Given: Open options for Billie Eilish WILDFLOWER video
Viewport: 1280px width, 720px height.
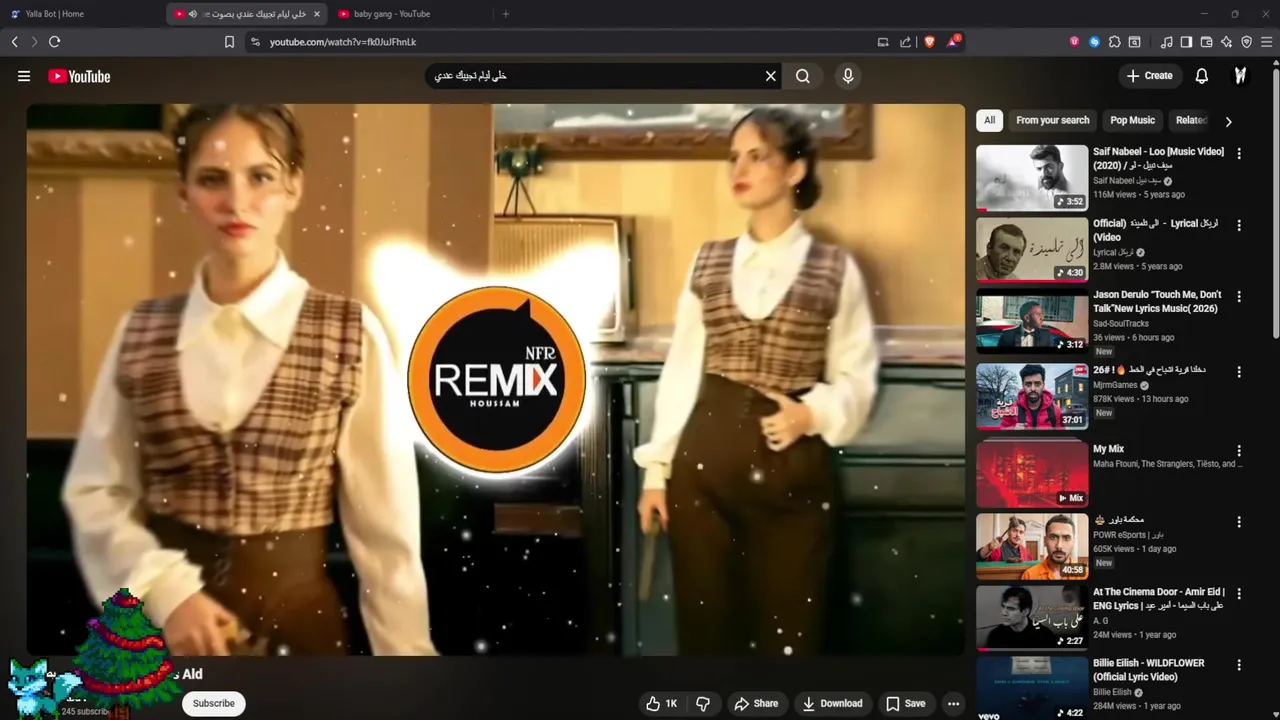Looking at the screenshot, I should (x=1239, y=665).
